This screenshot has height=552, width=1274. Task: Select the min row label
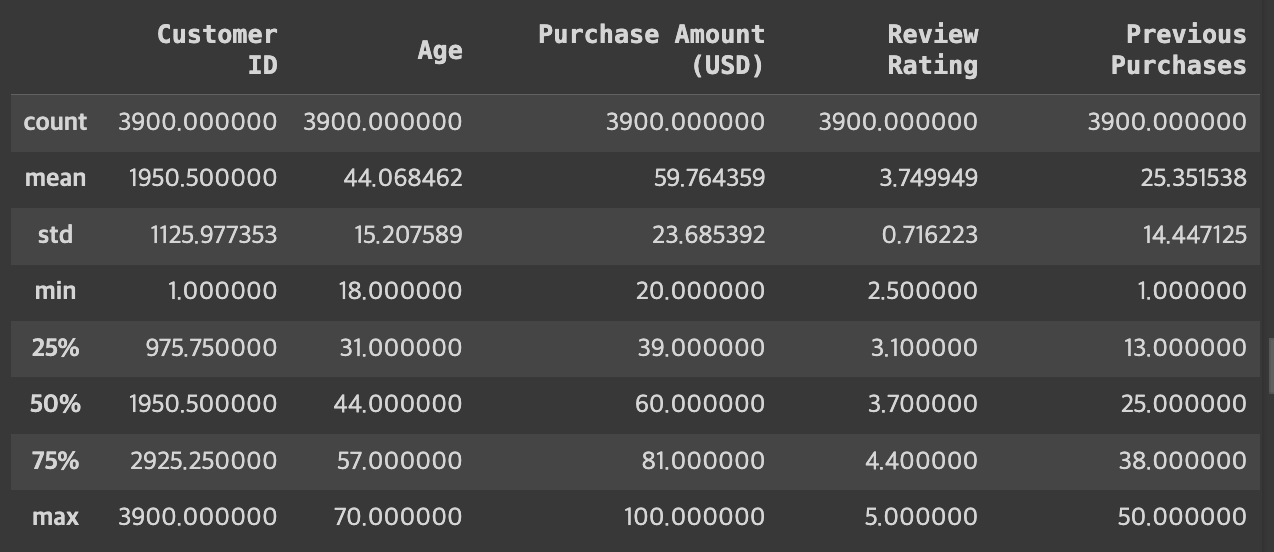[55, 291]
